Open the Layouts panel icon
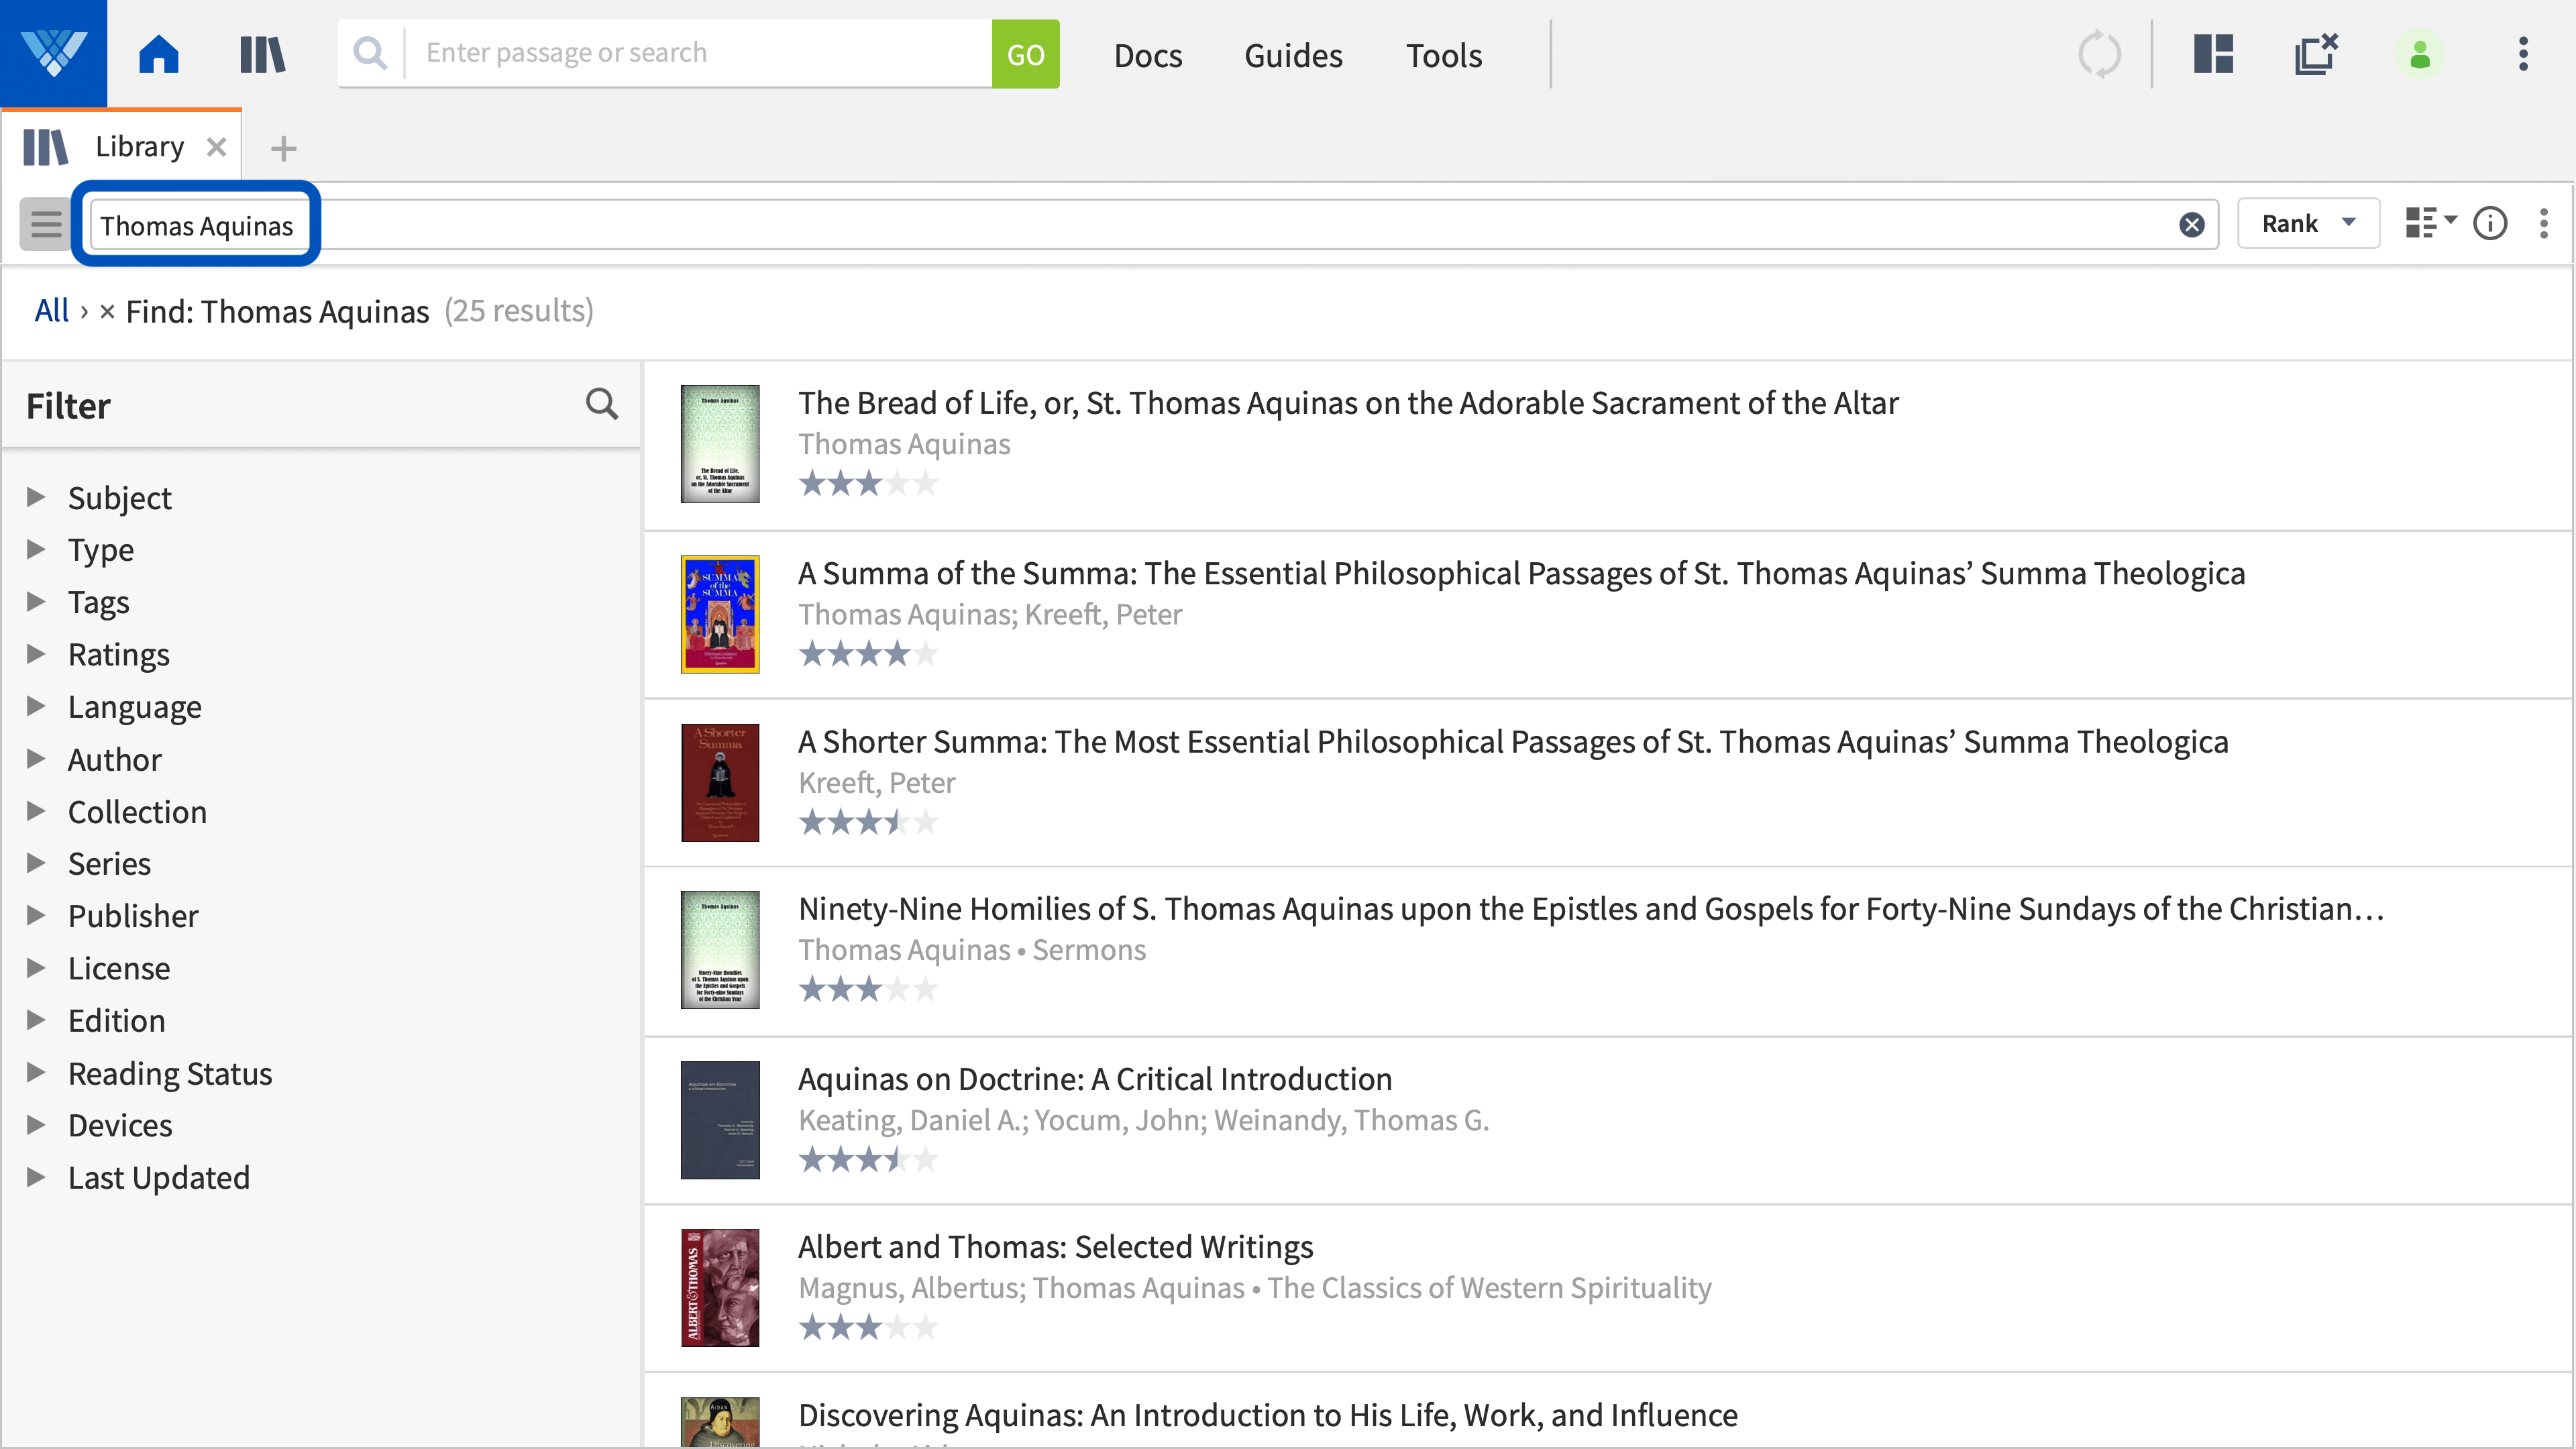The image size is (2576, 1449). pyautogui.click(x=2213, y=54)
